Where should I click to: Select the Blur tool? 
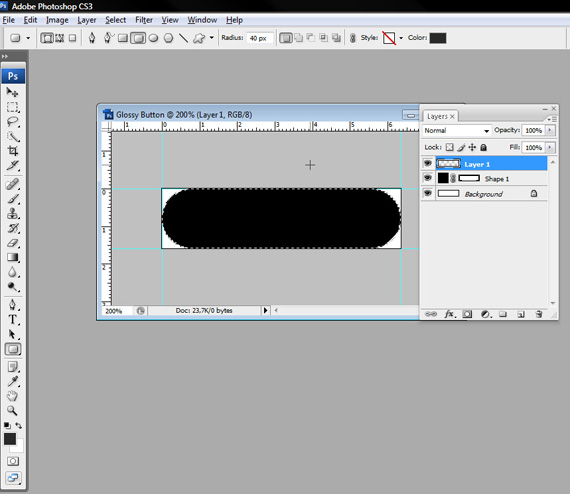pos(12,272)
